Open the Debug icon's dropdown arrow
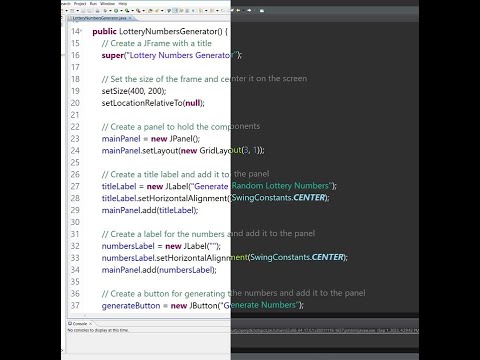The height and width of the screenshot is (360, 480). point(110,11)
